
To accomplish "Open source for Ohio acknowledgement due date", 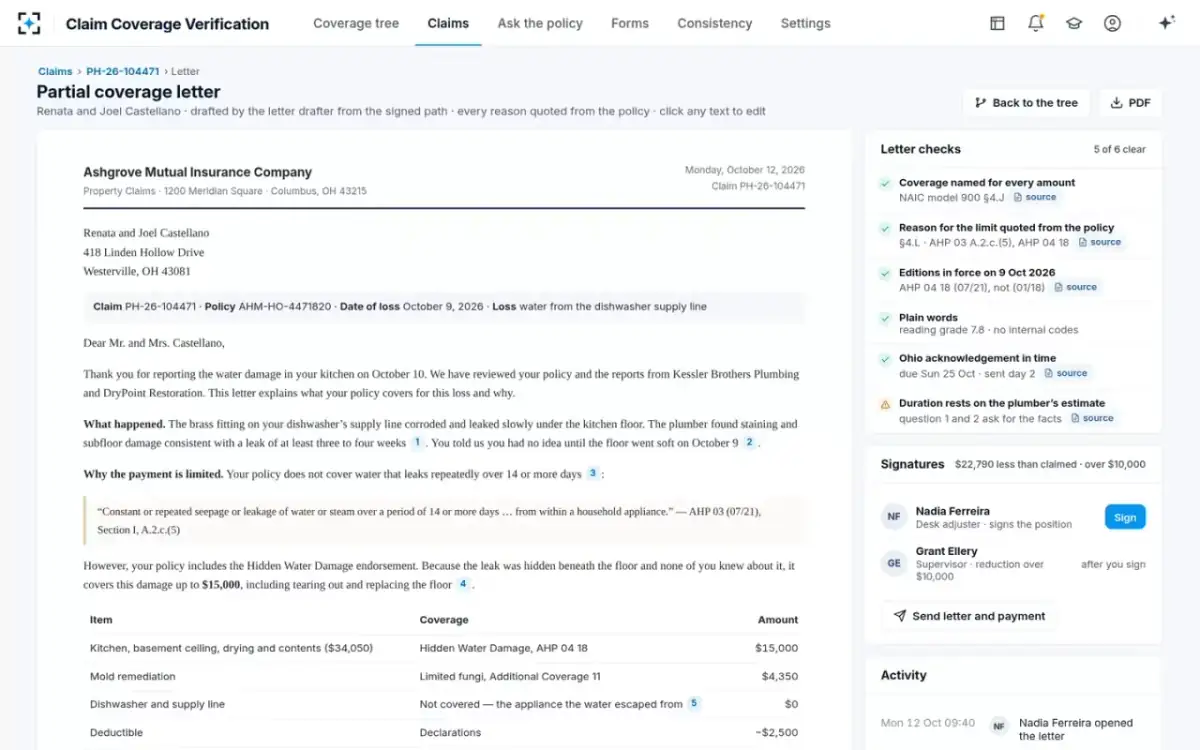I will (x=1066, y=373).
